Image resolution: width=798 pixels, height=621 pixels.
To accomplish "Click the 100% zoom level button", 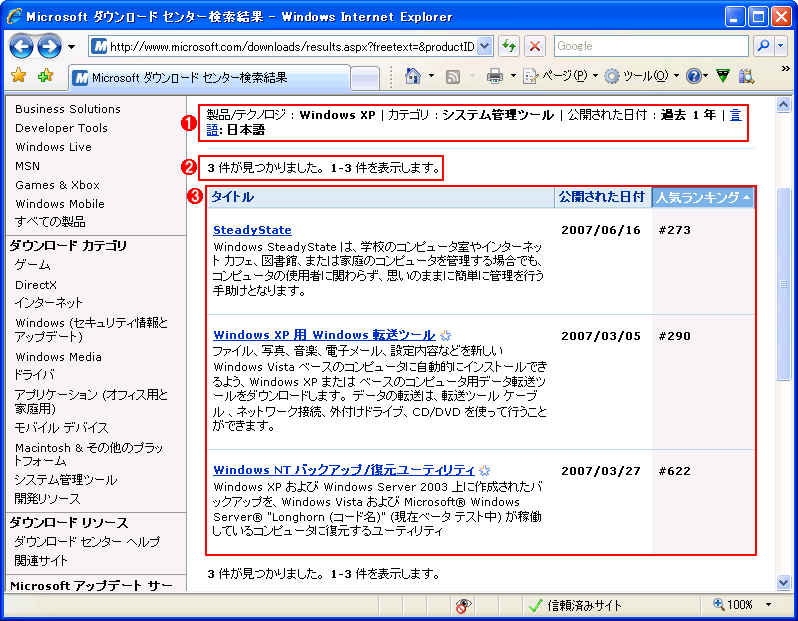I will click(x=733, y=605).
